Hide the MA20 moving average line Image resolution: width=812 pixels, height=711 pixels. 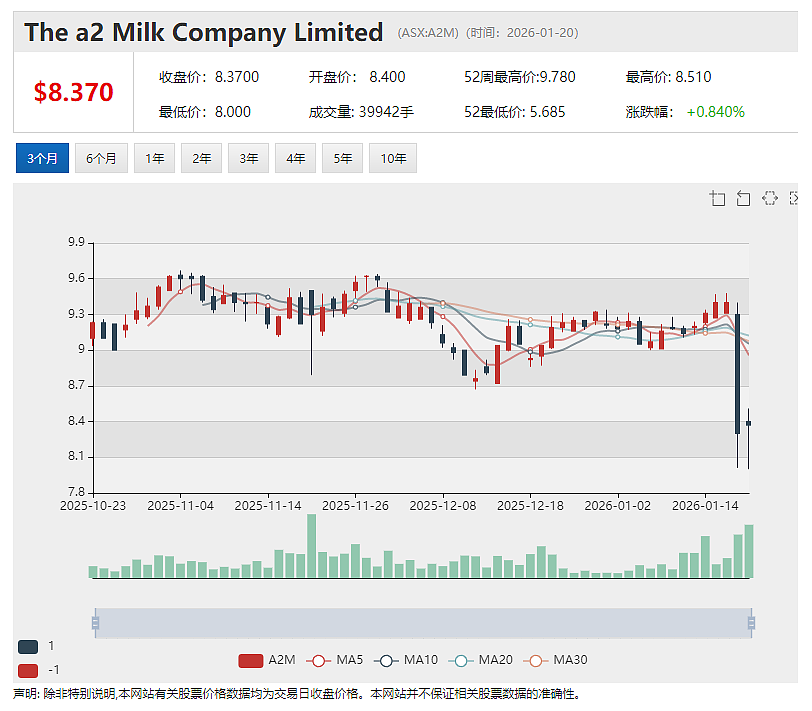(480, 660)
